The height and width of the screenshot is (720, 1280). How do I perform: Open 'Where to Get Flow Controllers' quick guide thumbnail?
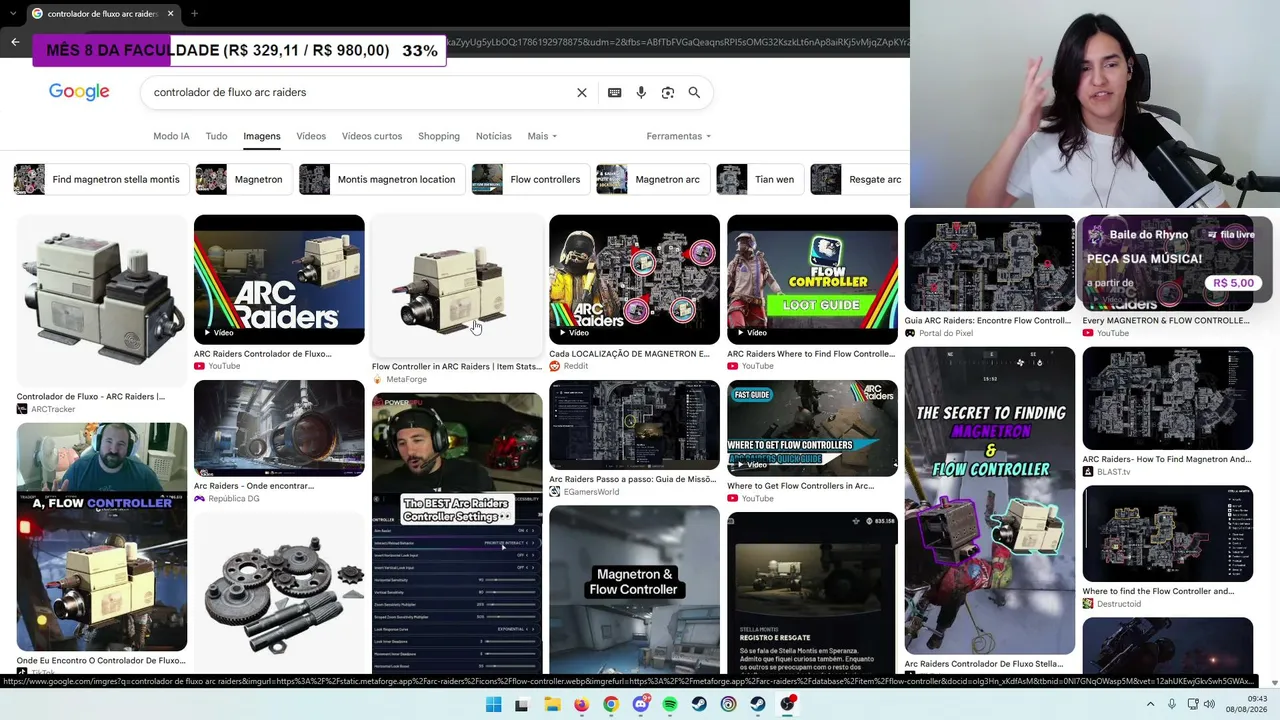coord(812,428)
